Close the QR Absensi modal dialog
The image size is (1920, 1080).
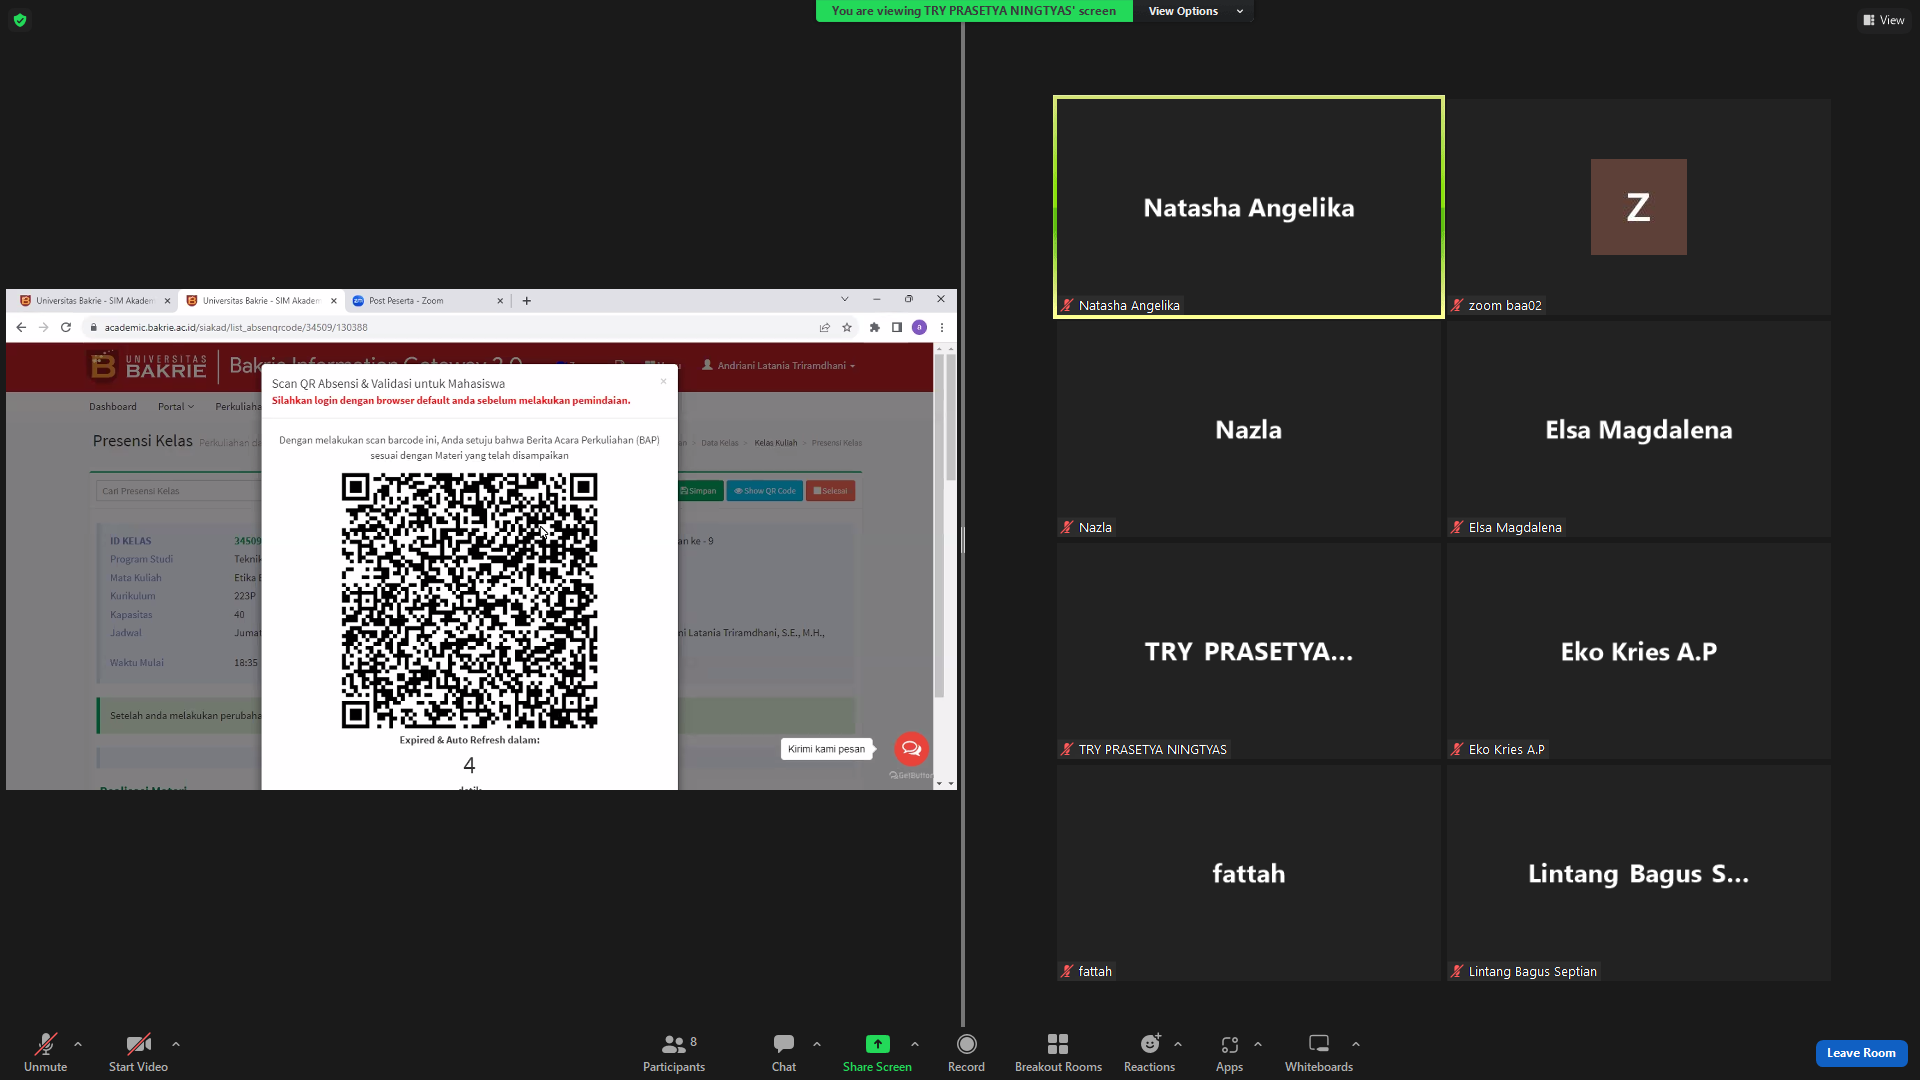click(663, 381)
